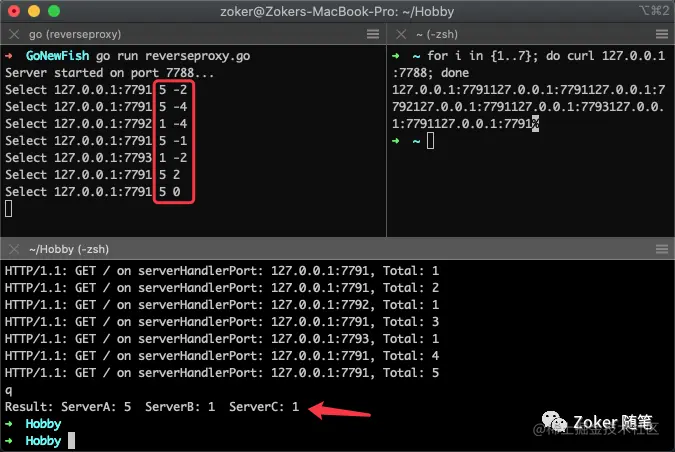Click the cursor in the ~ (-zsh) prompt
Image resolution: width=675 pixels, height=452 pixels.
point(430,141)
